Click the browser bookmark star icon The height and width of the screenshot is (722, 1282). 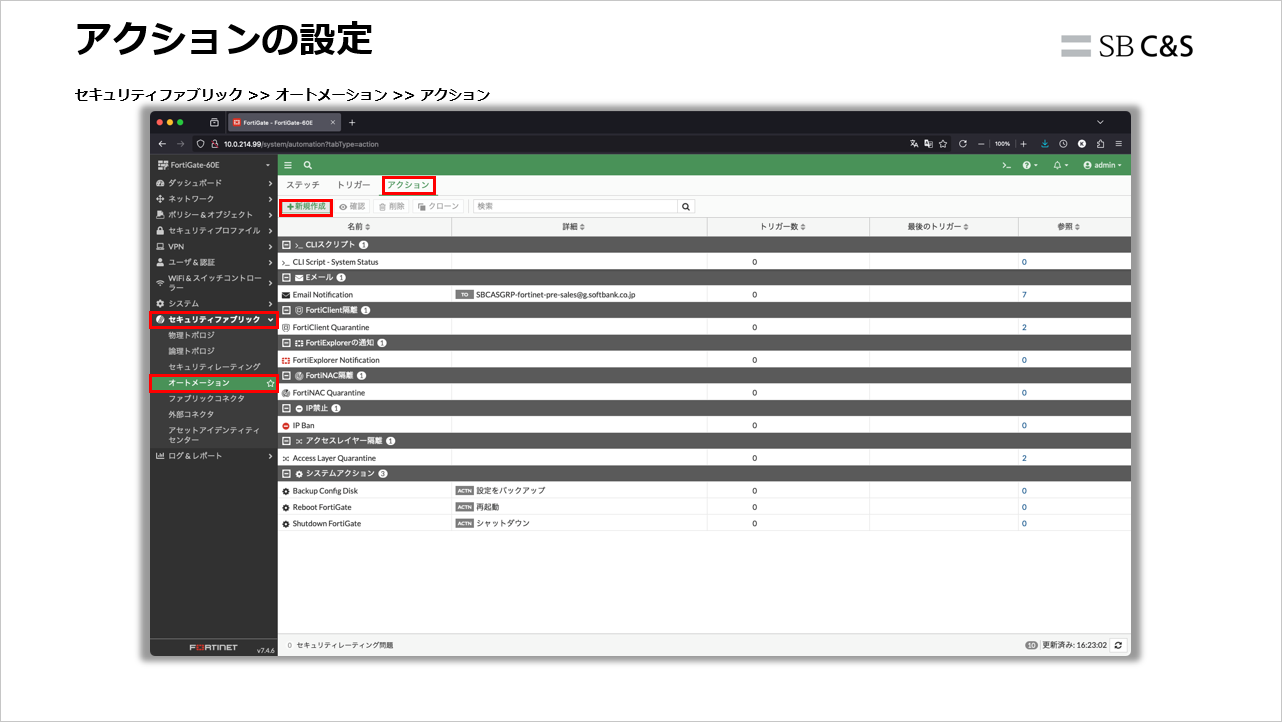pyautogui.click(x=943, y=144)
